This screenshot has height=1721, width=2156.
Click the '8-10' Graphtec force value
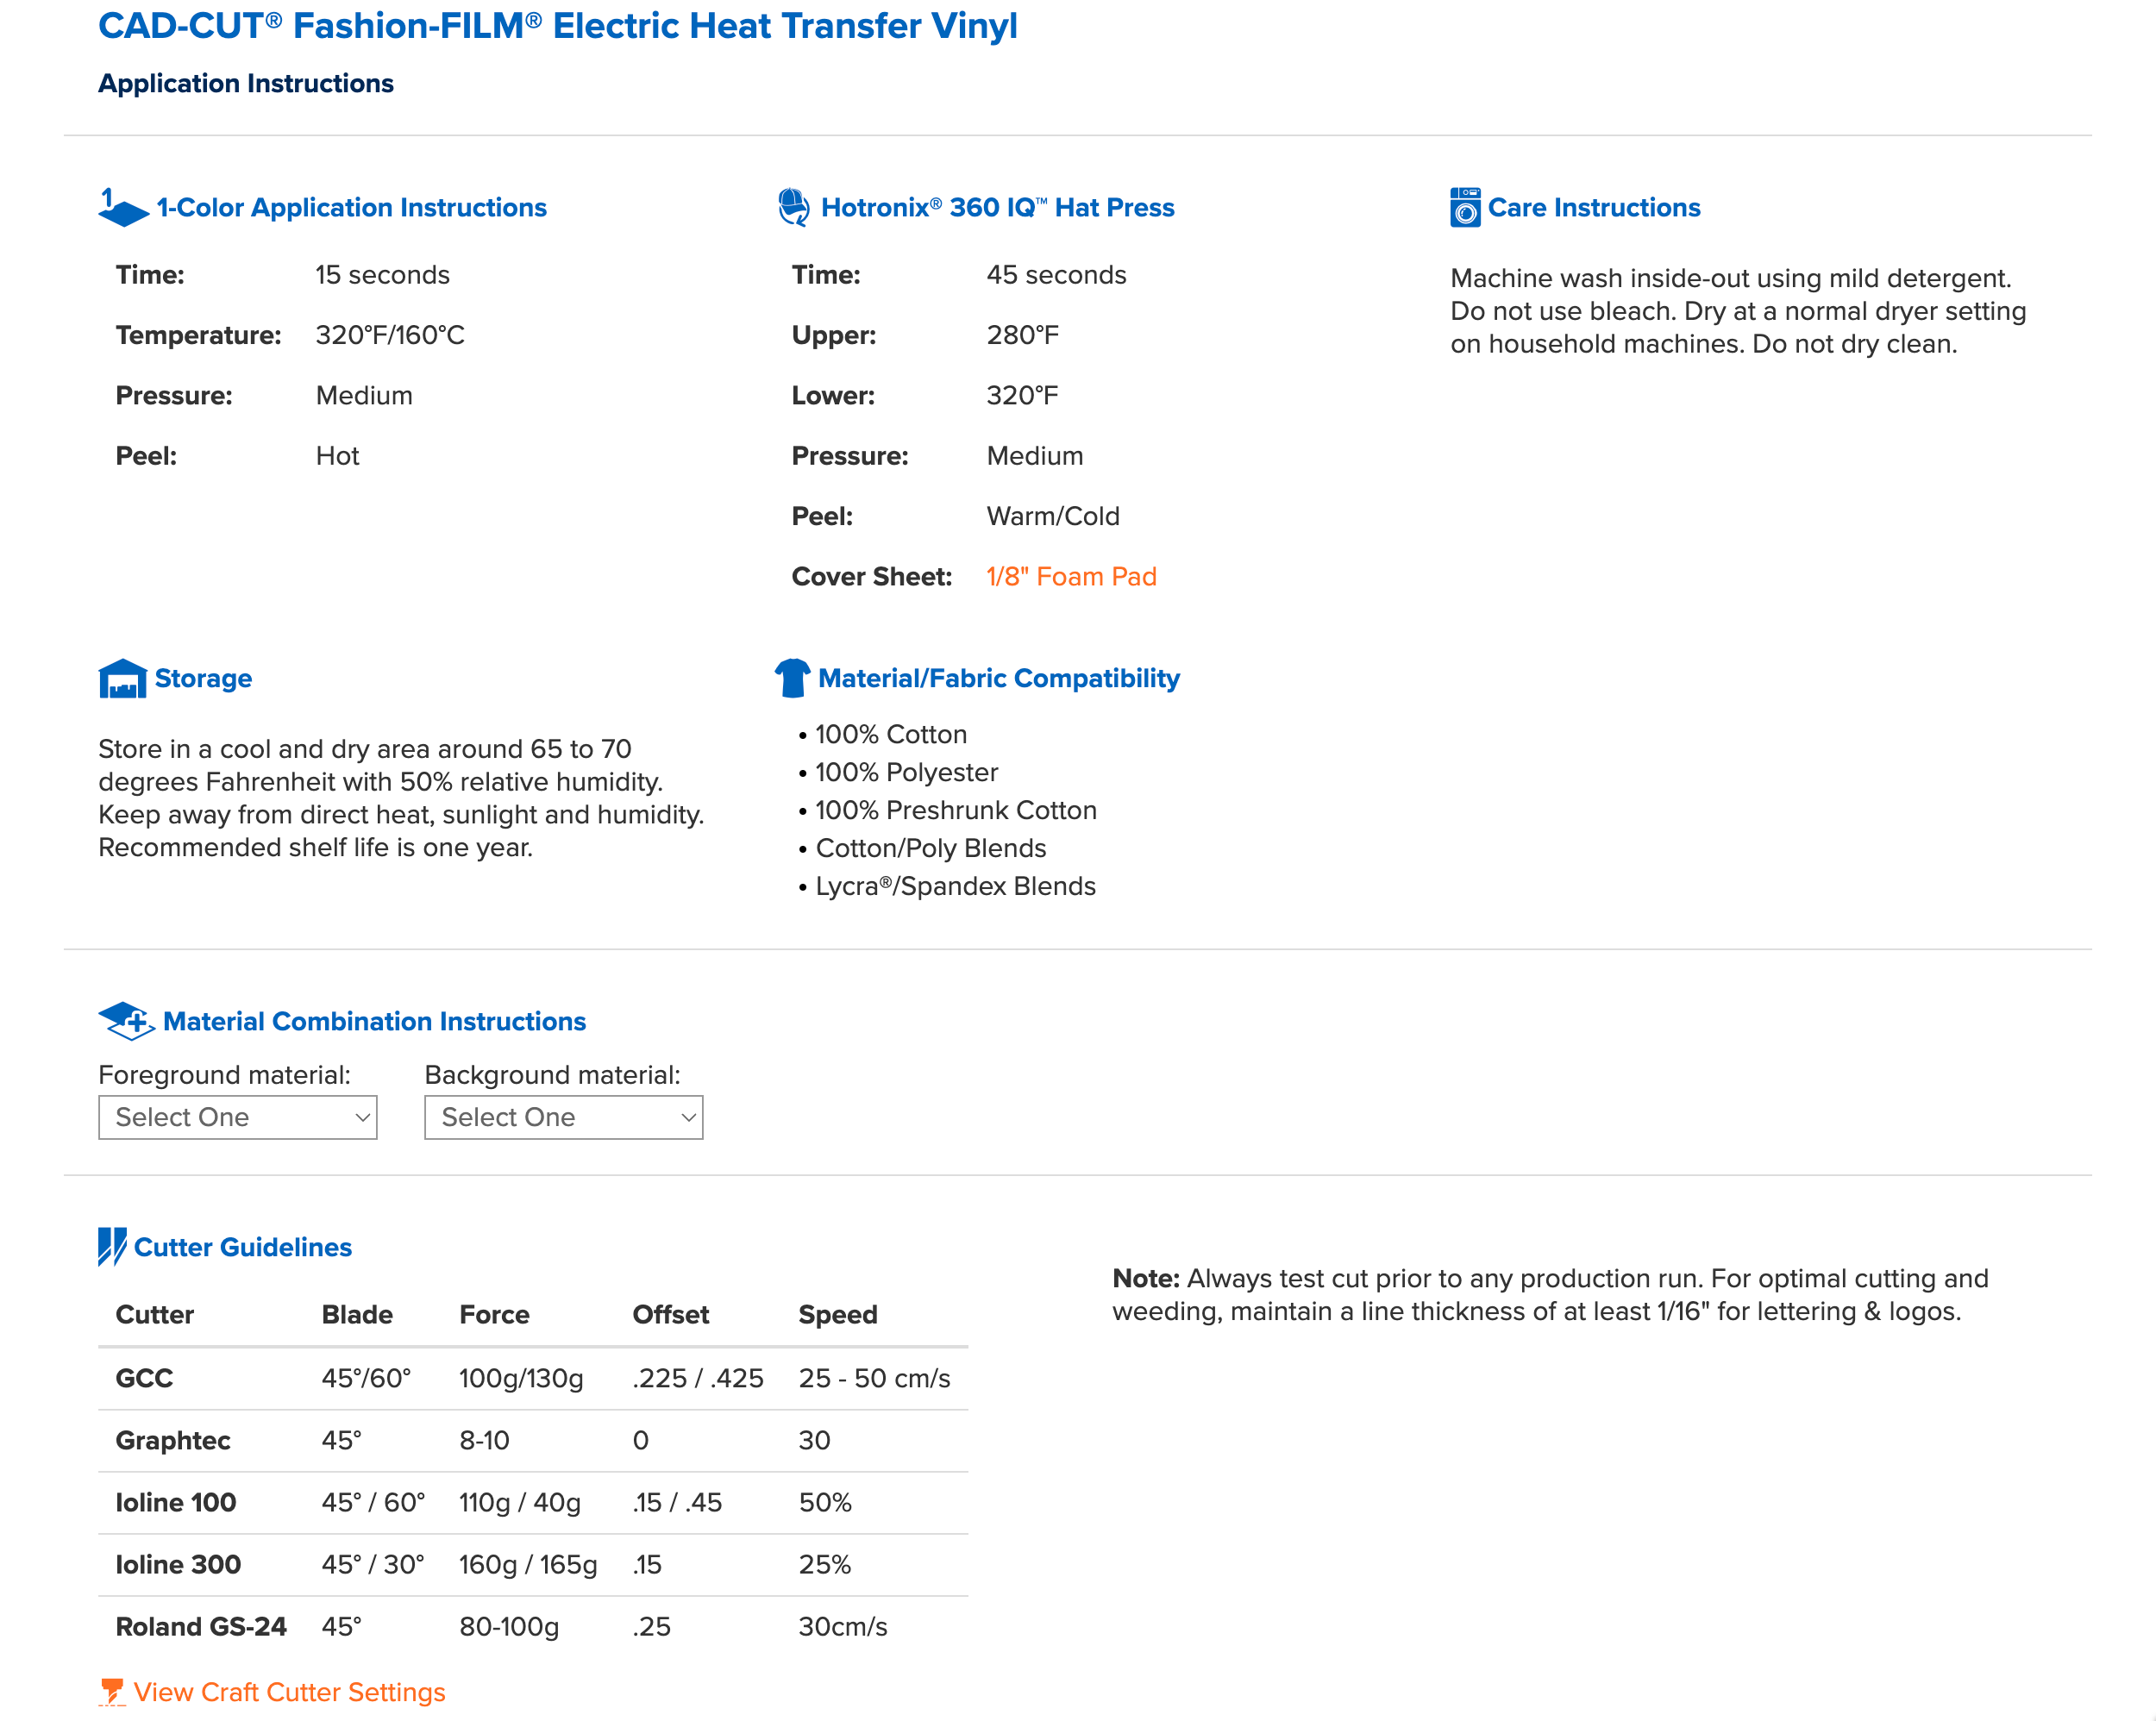pos(484,1440)
